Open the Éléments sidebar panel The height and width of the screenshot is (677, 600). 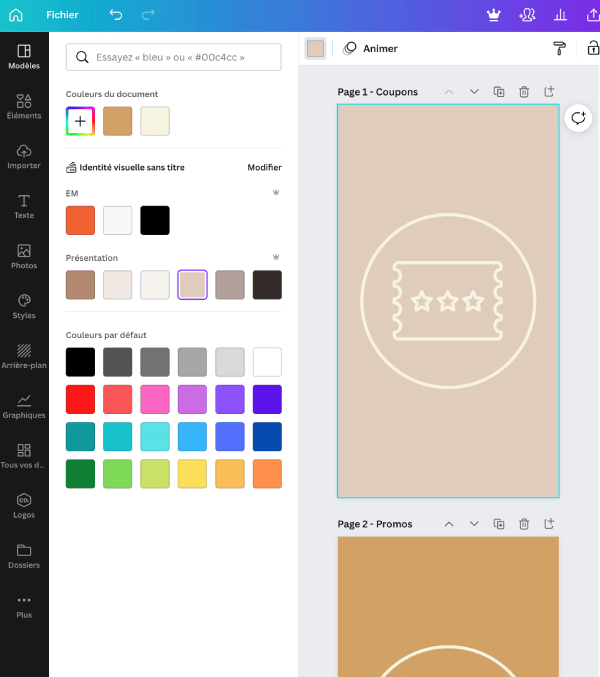[x=24, y=106]
